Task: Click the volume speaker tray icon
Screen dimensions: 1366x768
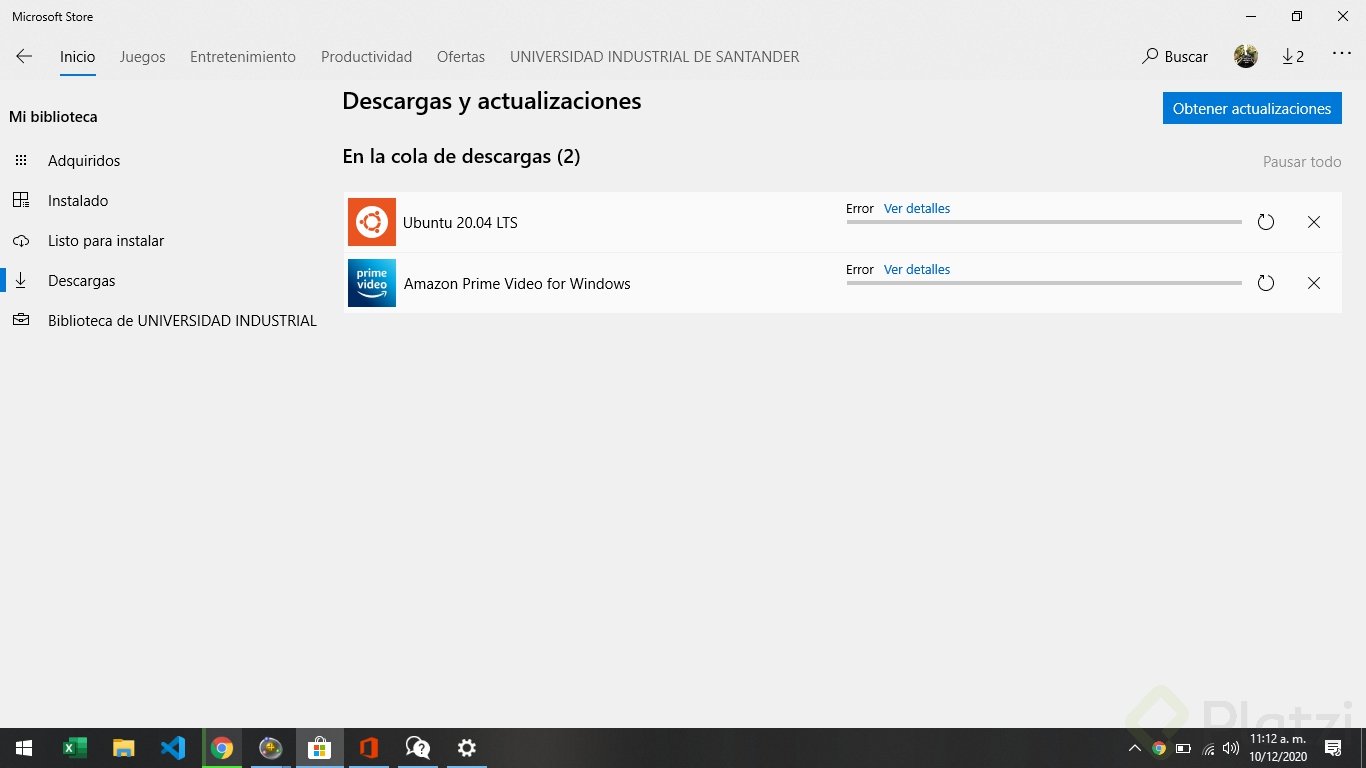Action: (1231, 748)
